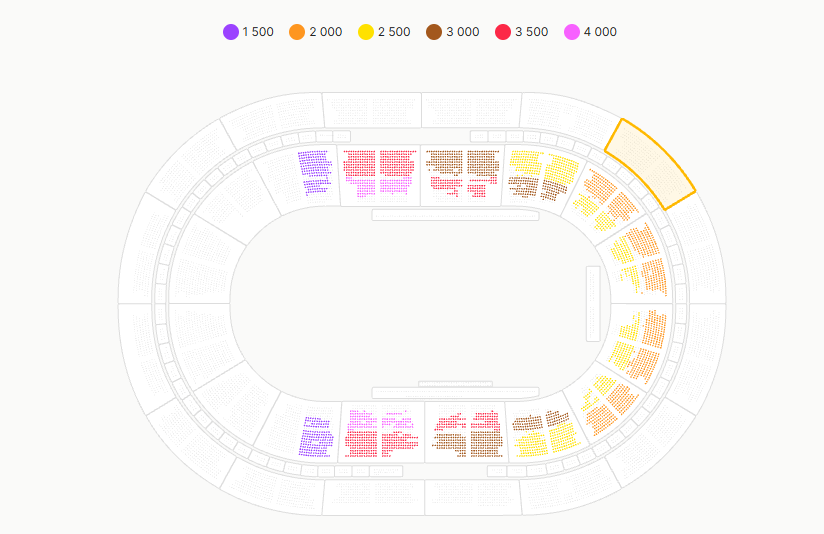Pick a seat in top purple section
The image size is (824, 534).
(315, 172)
